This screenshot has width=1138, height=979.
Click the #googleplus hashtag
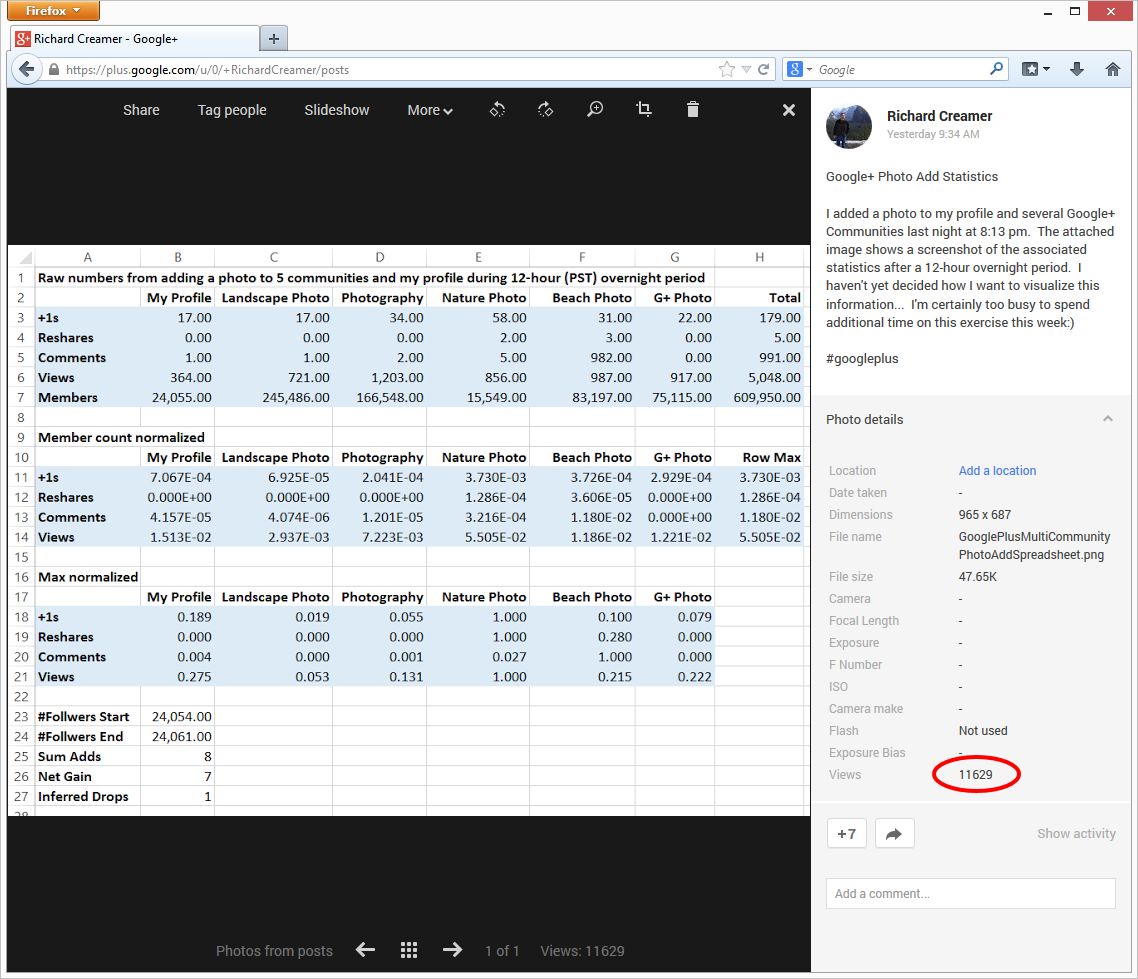click(862, 359)
